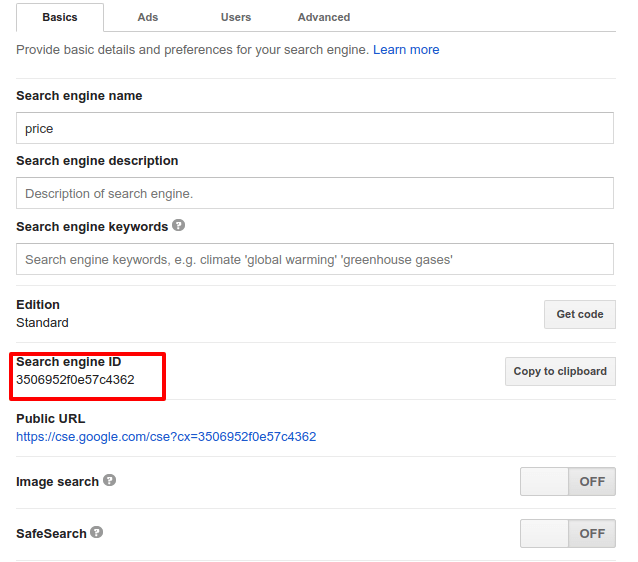Image resolution: width=638 pixels, height=562 pixels.
Task: Click the Copy to clipboard button
Action: pyautogui.click(x=560, y=371)
